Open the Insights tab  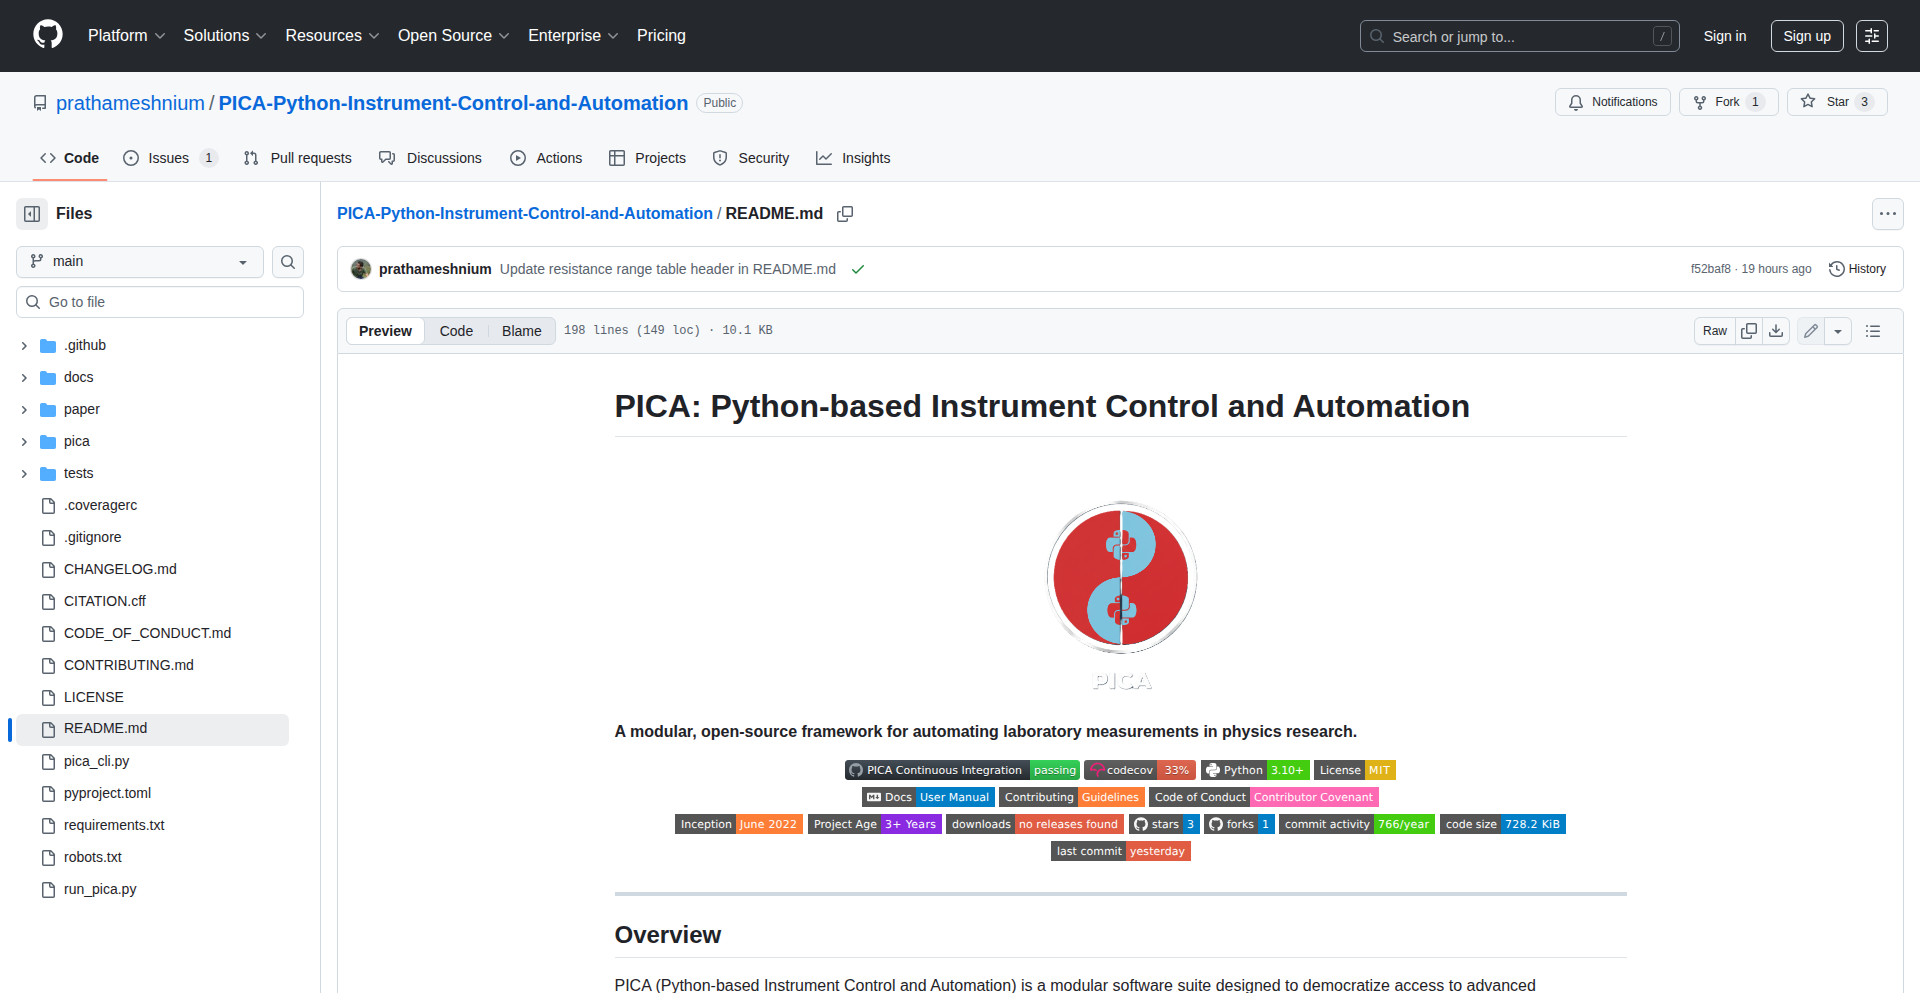[x=853, y=157]
